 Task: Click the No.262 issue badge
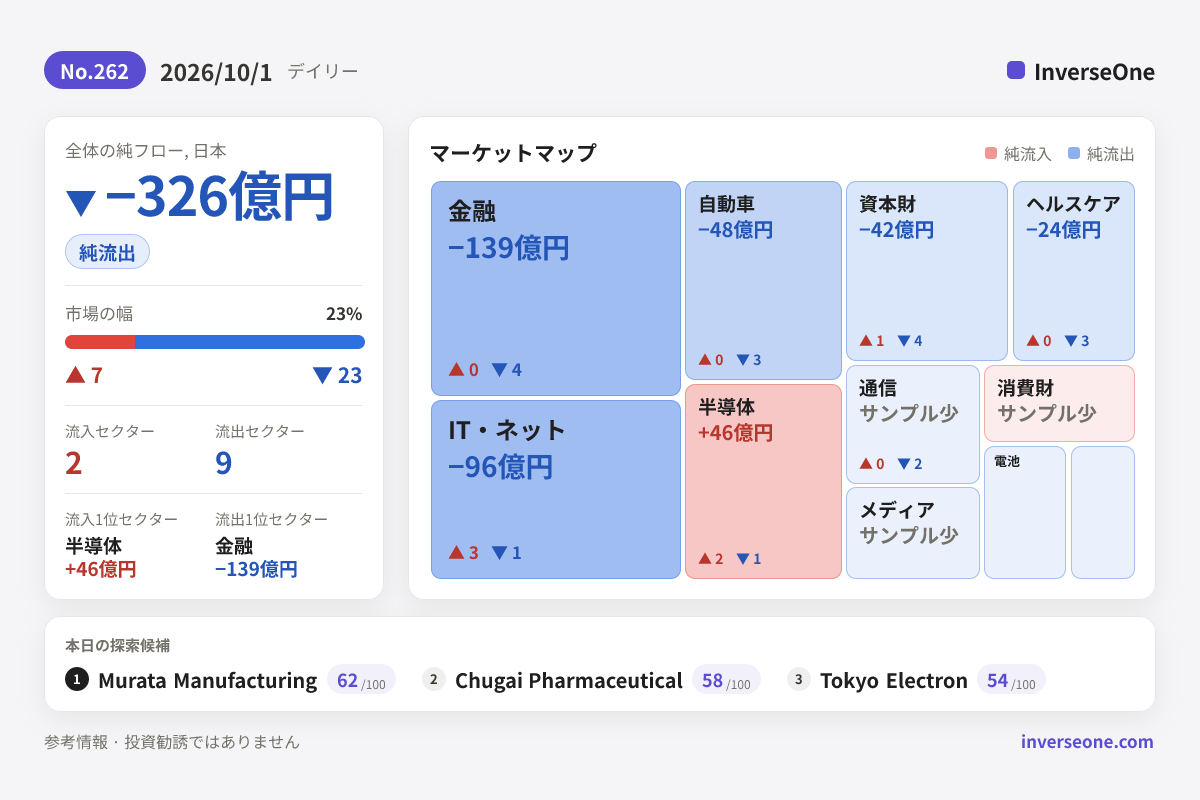click(95, 71)
